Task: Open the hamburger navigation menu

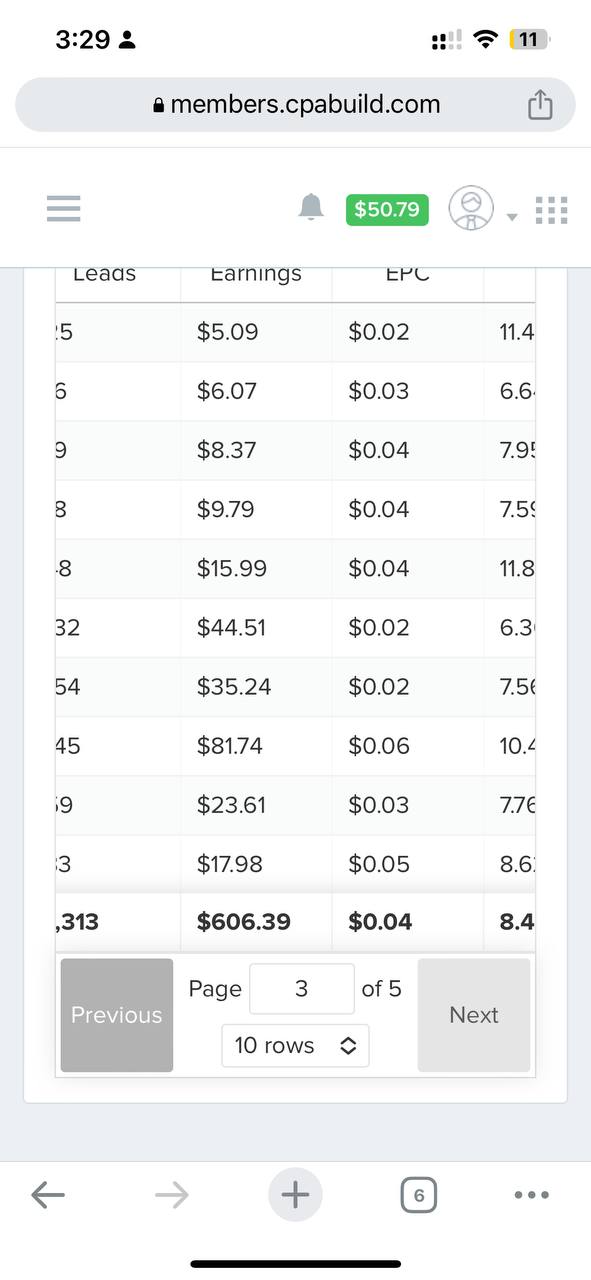Action: 63,208
